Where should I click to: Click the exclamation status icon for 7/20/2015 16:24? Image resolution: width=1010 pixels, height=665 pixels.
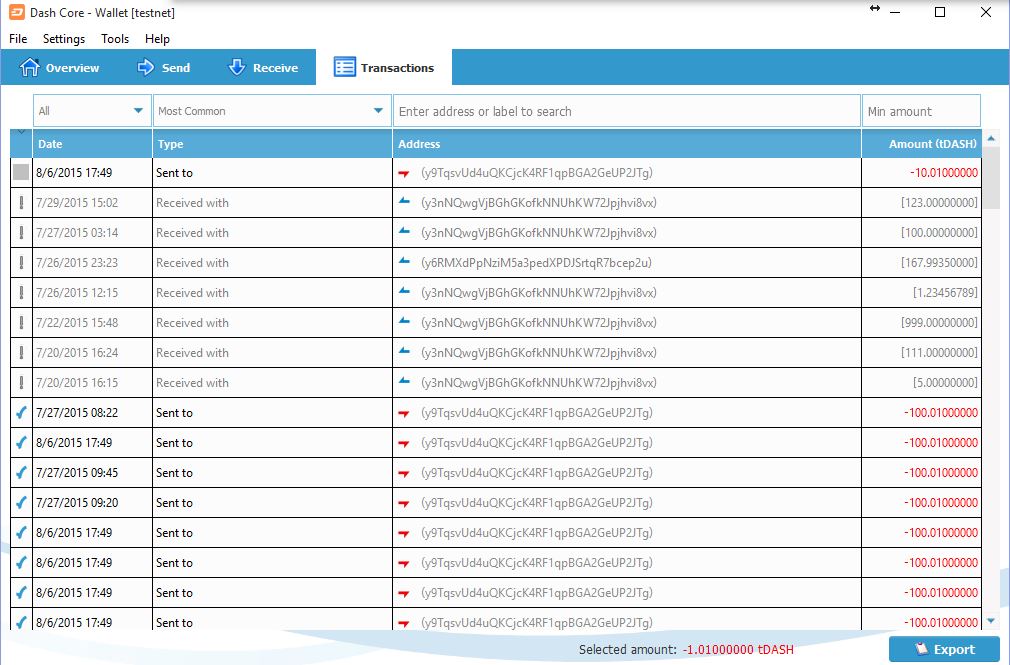coord(21,352)
